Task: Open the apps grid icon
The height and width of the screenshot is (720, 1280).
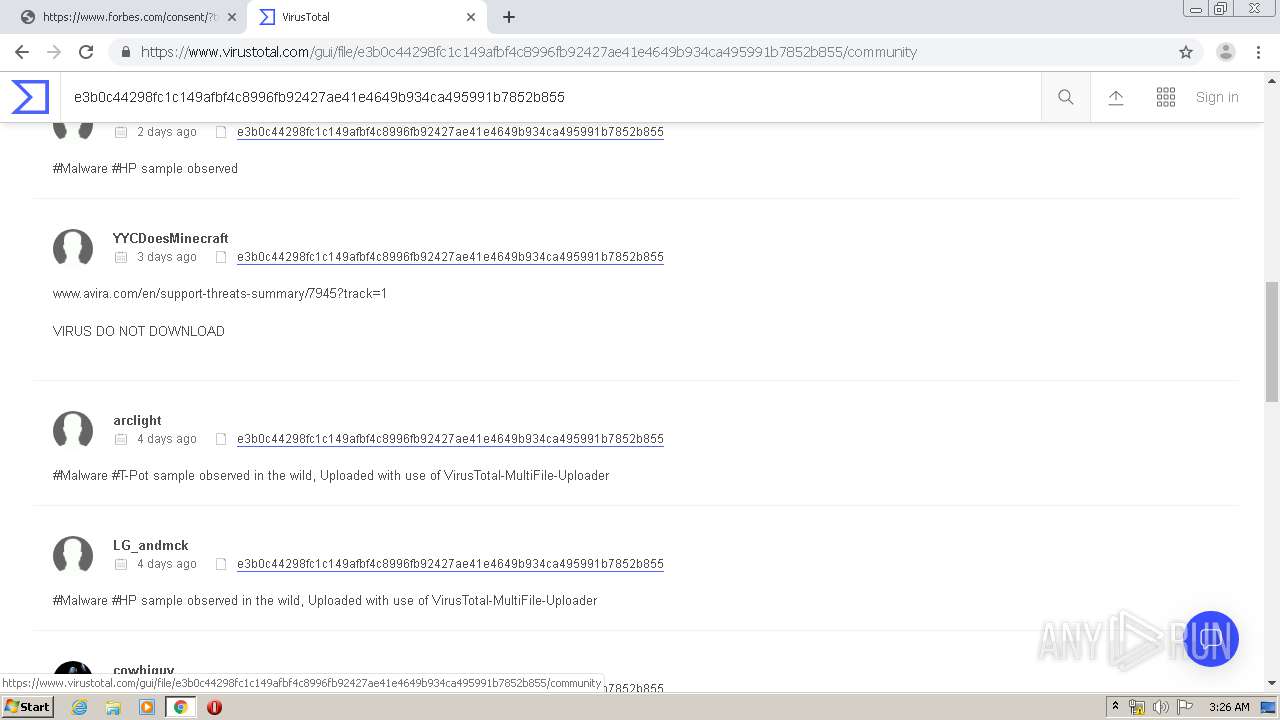Action: pos(1166,97)
